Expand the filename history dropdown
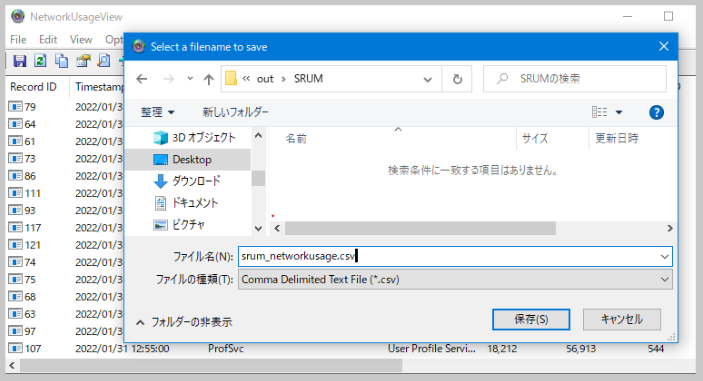Image resolution: width=703 pixels, height=381 pixels. pyautogui.click(x=664, y=257)
